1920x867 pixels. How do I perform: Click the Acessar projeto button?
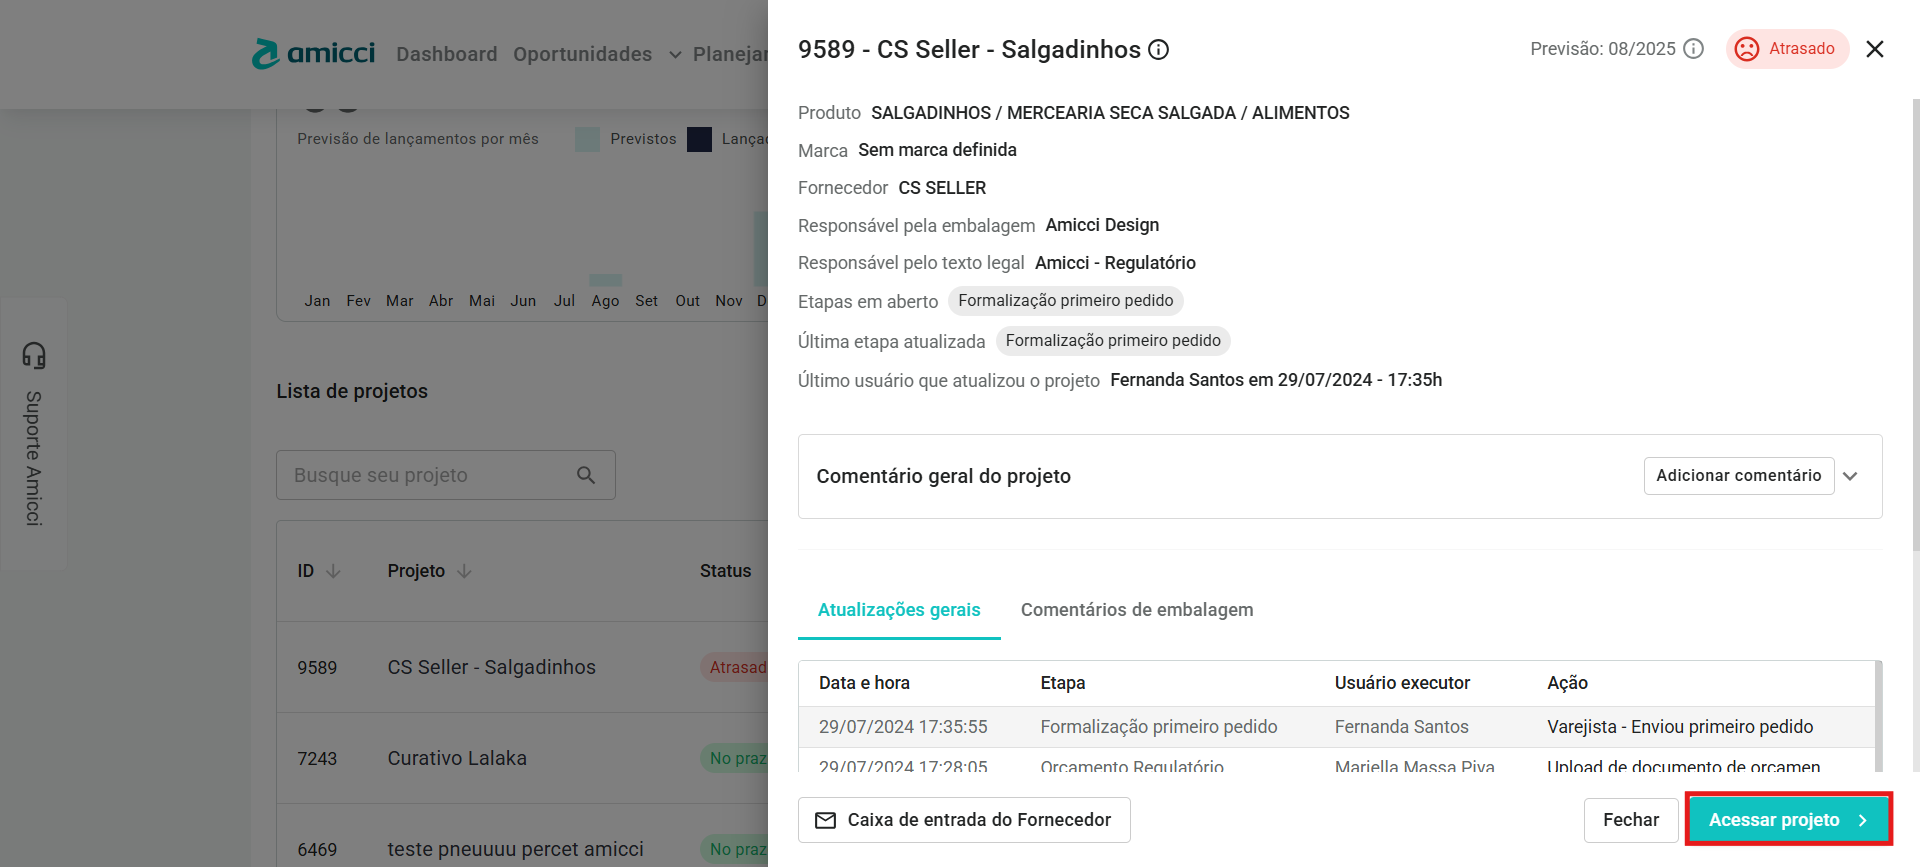[1787, 820]
